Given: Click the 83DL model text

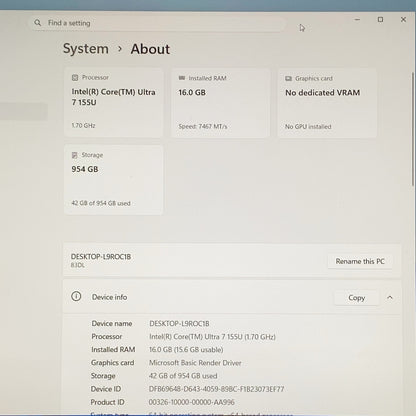Looking at the screenshot, I should [x=77, y=265].
